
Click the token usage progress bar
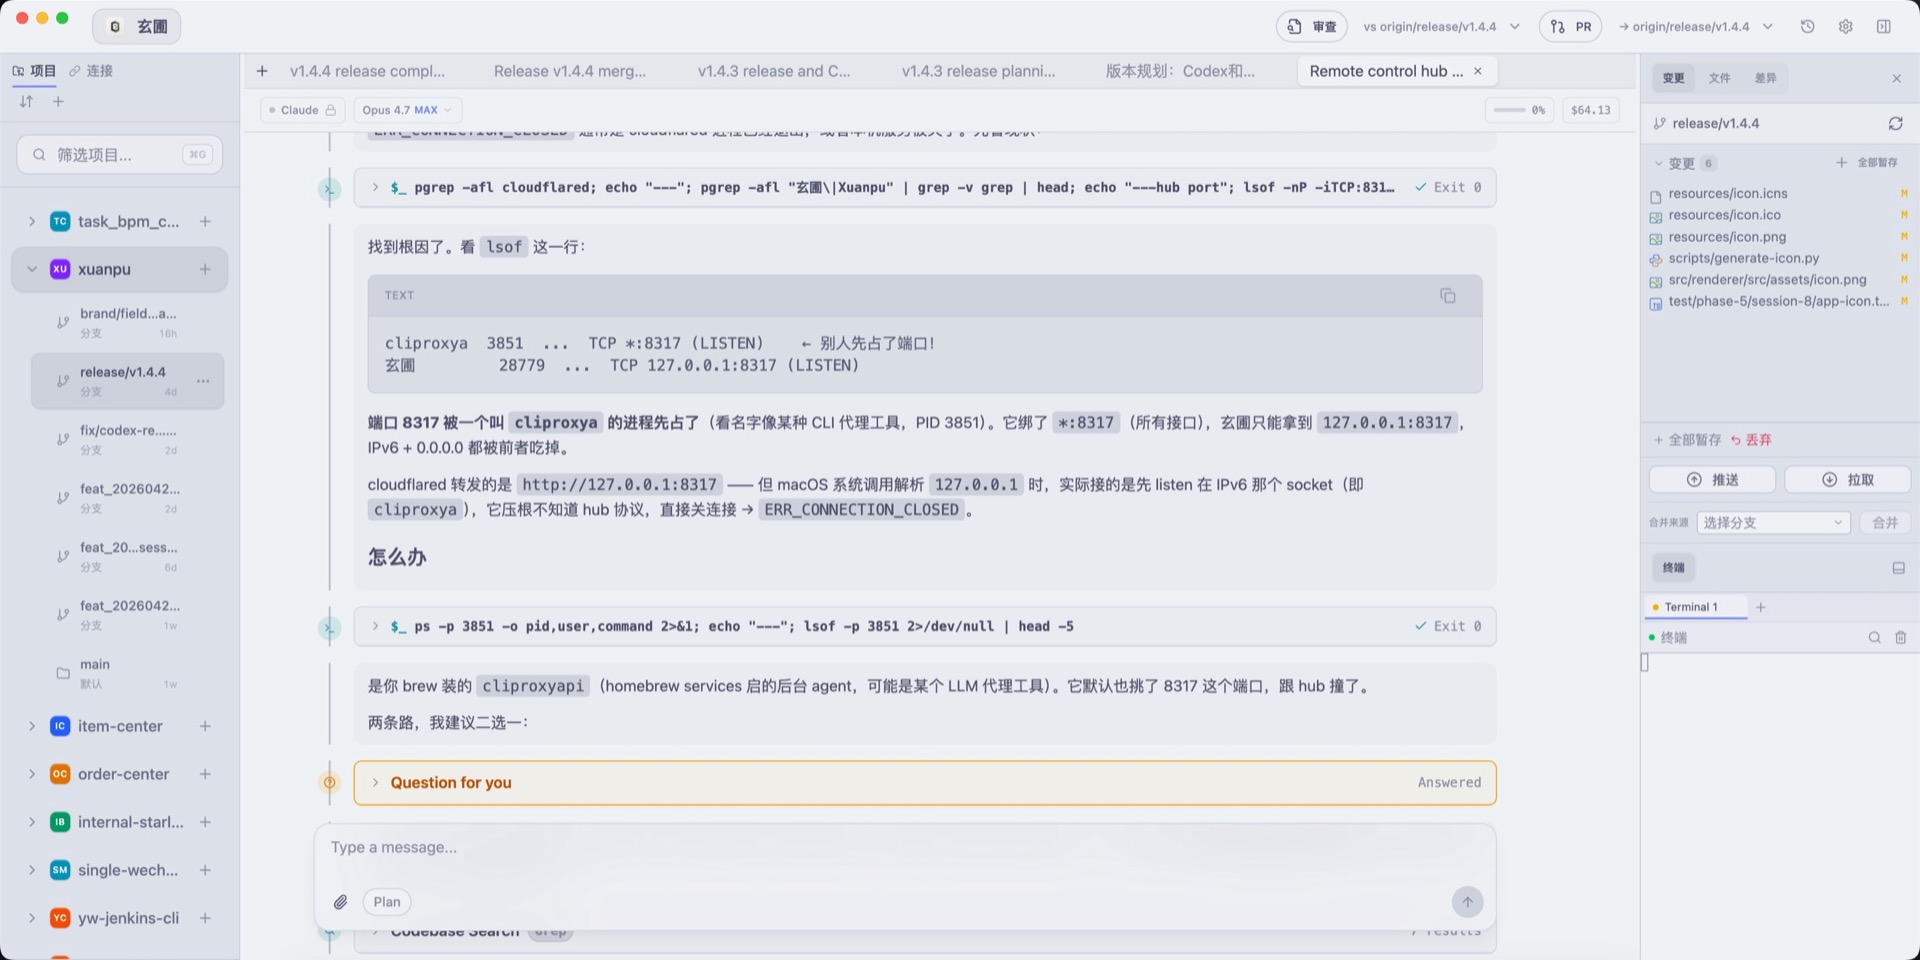(x=1519, y=110)
